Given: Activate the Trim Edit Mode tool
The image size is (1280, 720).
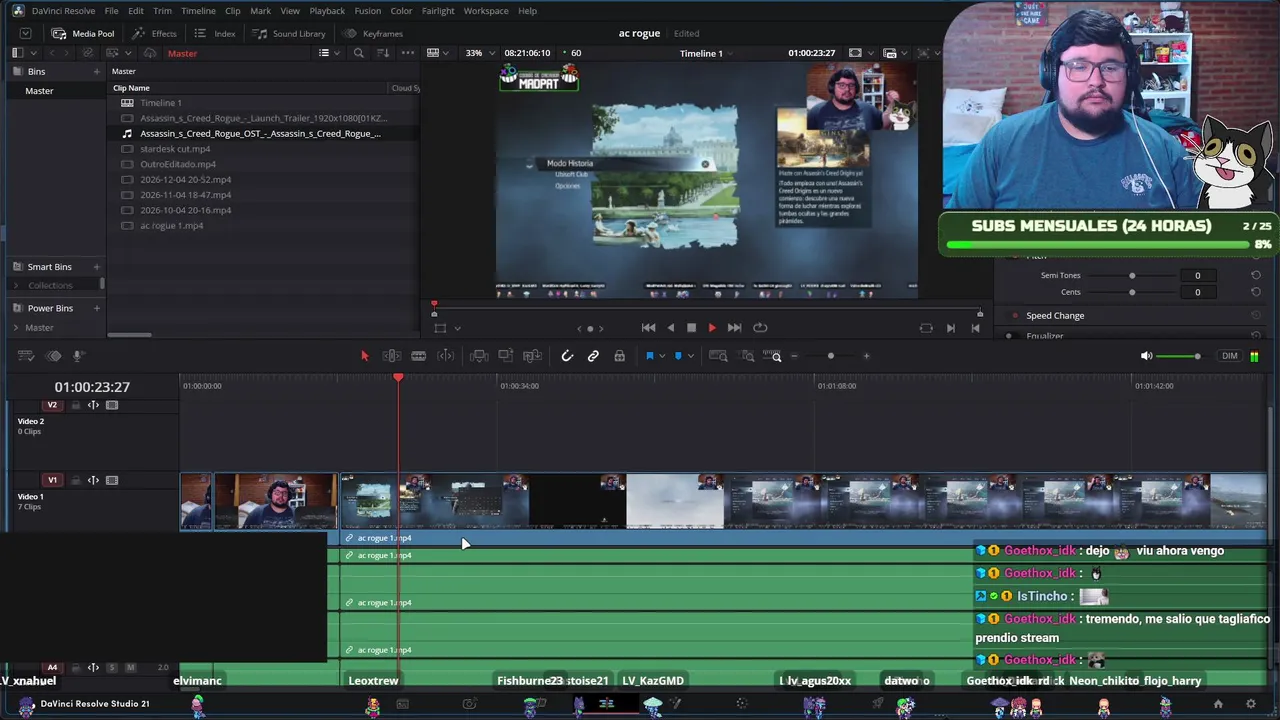Looking at the screenshot, I should [x=392, y=356].
